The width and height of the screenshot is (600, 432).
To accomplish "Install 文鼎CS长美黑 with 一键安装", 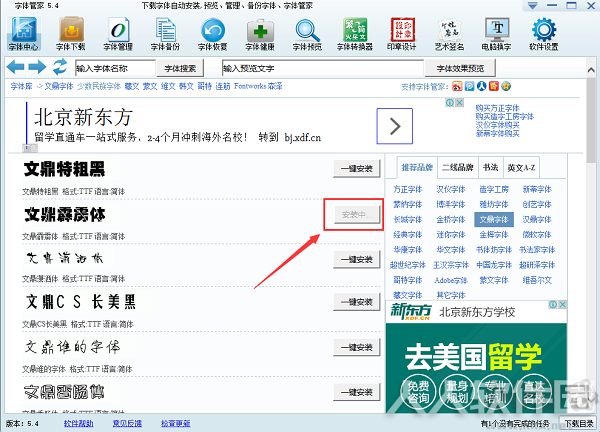I will pyautogui.click(x=357, y=302).
